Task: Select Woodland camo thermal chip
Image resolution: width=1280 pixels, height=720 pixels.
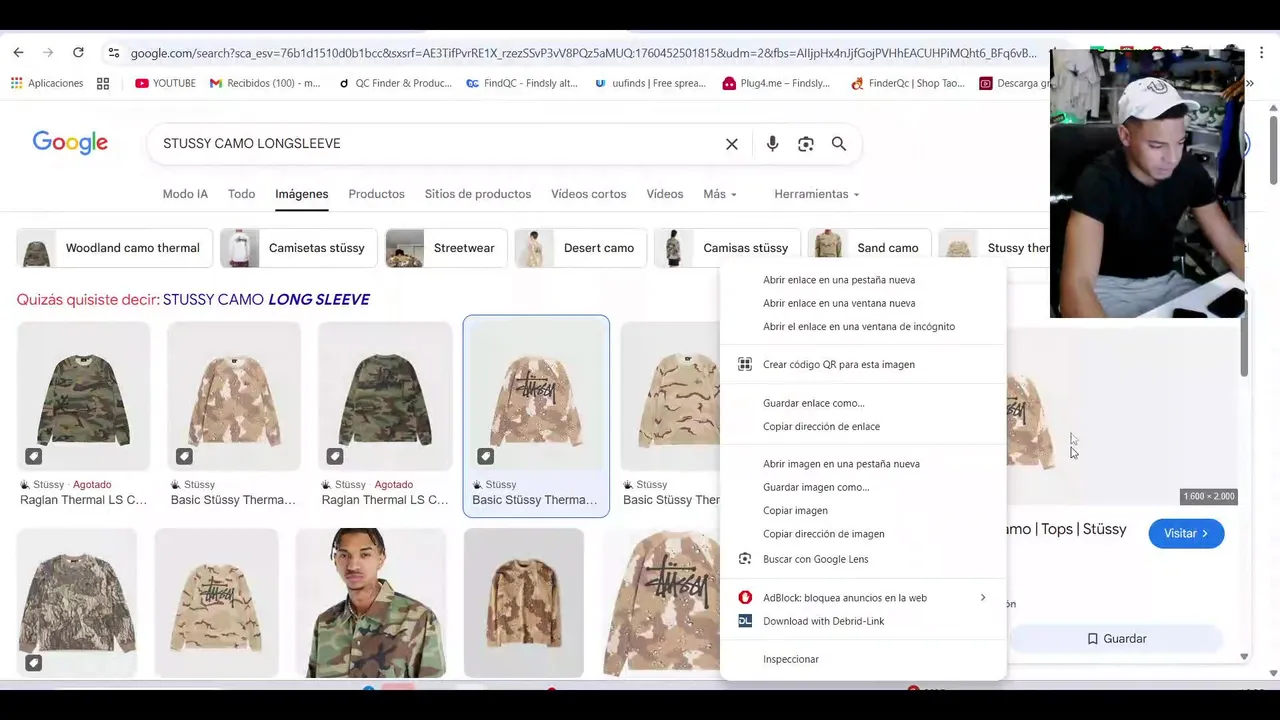Action: [x=115, y=248]
